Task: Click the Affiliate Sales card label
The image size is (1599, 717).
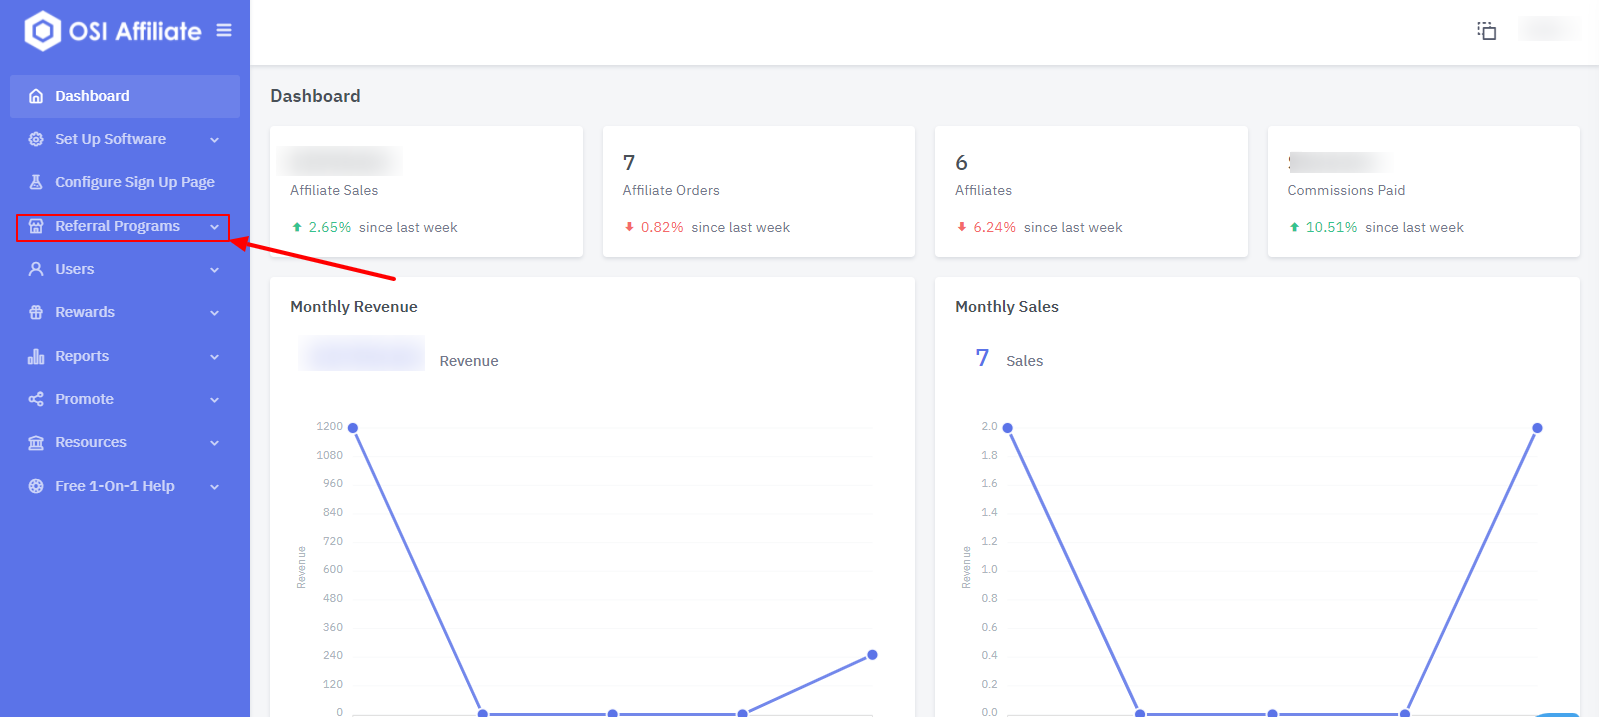Action: (x=334, y=190)
